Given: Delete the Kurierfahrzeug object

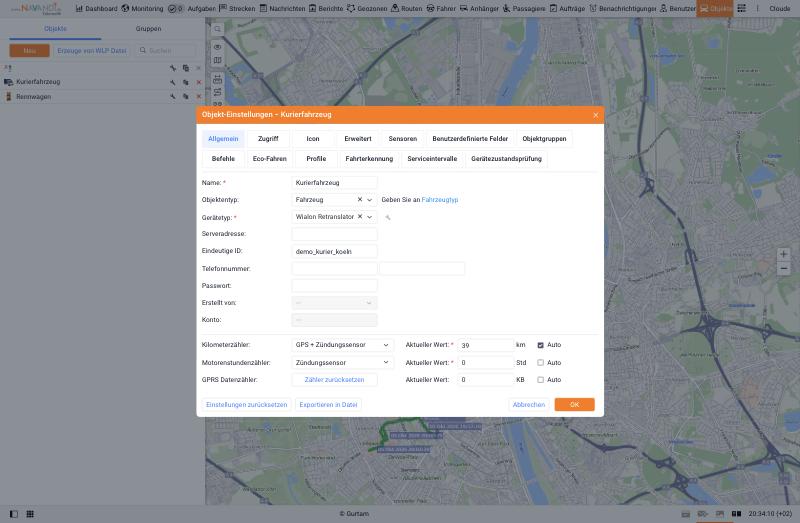Looking at the screenshot, I should pyautogui.click(x=198, y=82).
